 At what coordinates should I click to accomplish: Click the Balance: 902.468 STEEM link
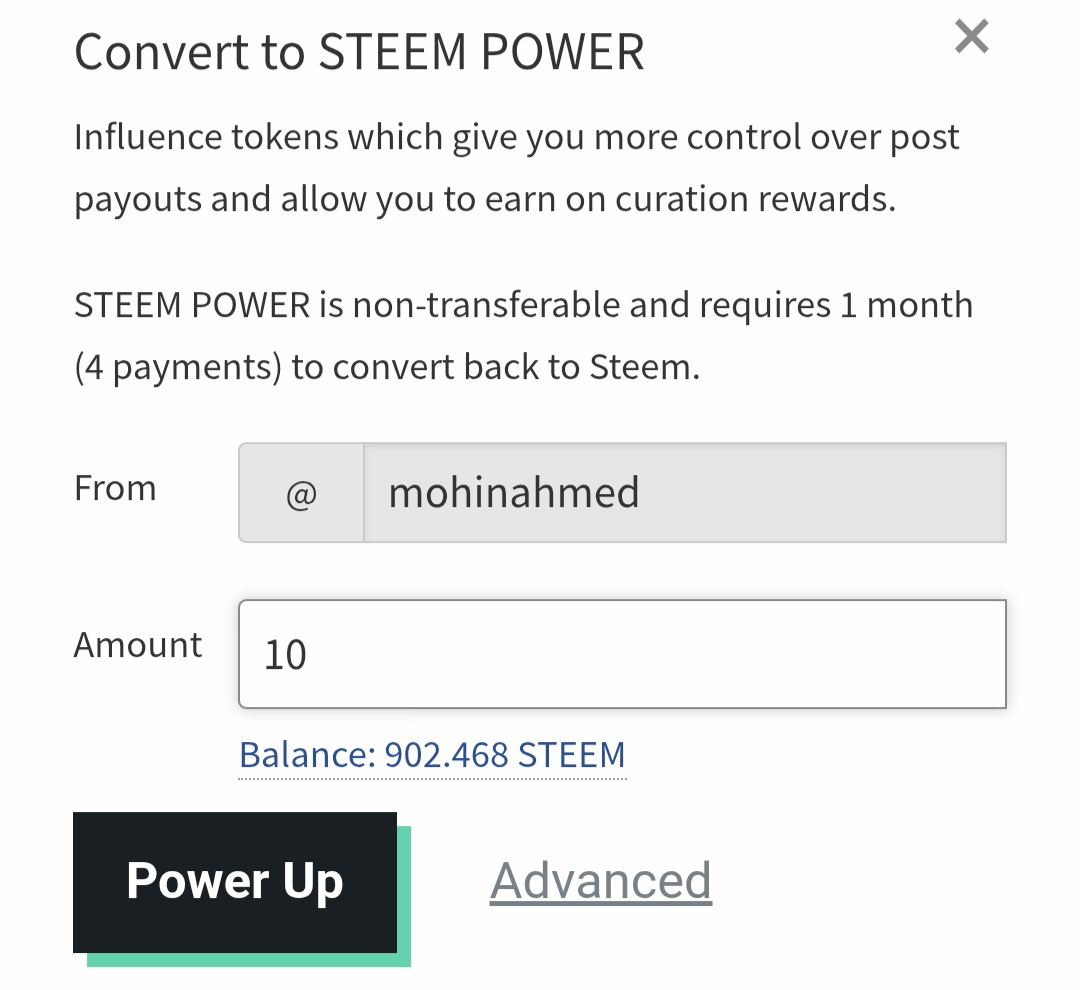tap(432, 754)
